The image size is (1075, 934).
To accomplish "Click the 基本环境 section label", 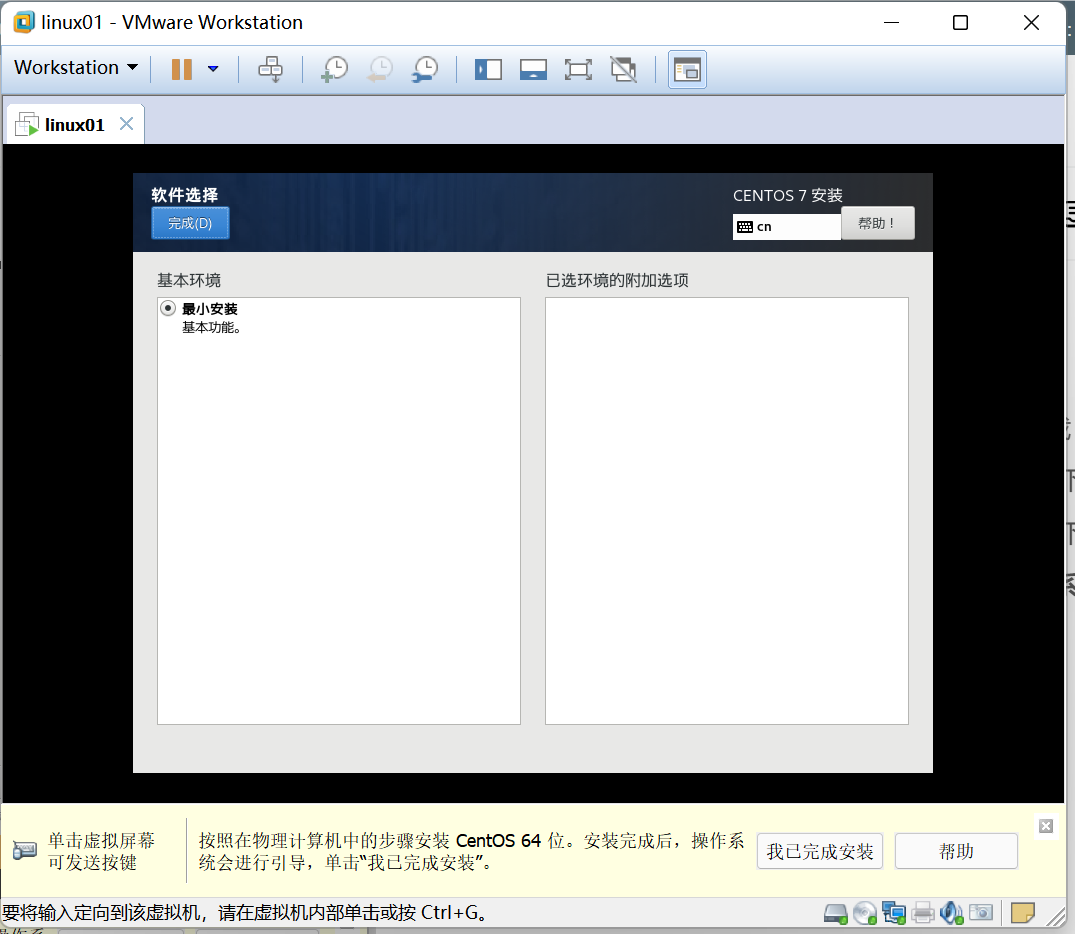I will tap(189, 280).
